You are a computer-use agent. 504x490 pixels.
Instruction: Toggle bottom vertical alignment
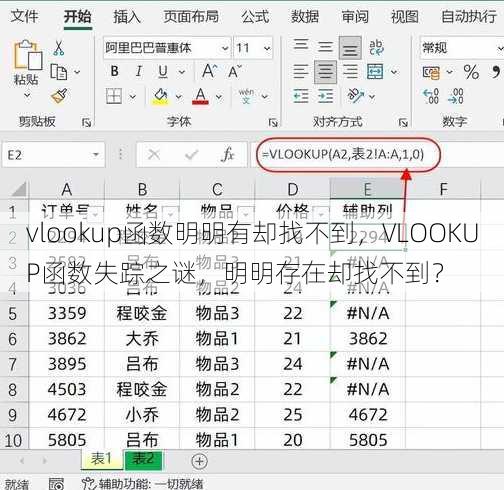point(350,48)
